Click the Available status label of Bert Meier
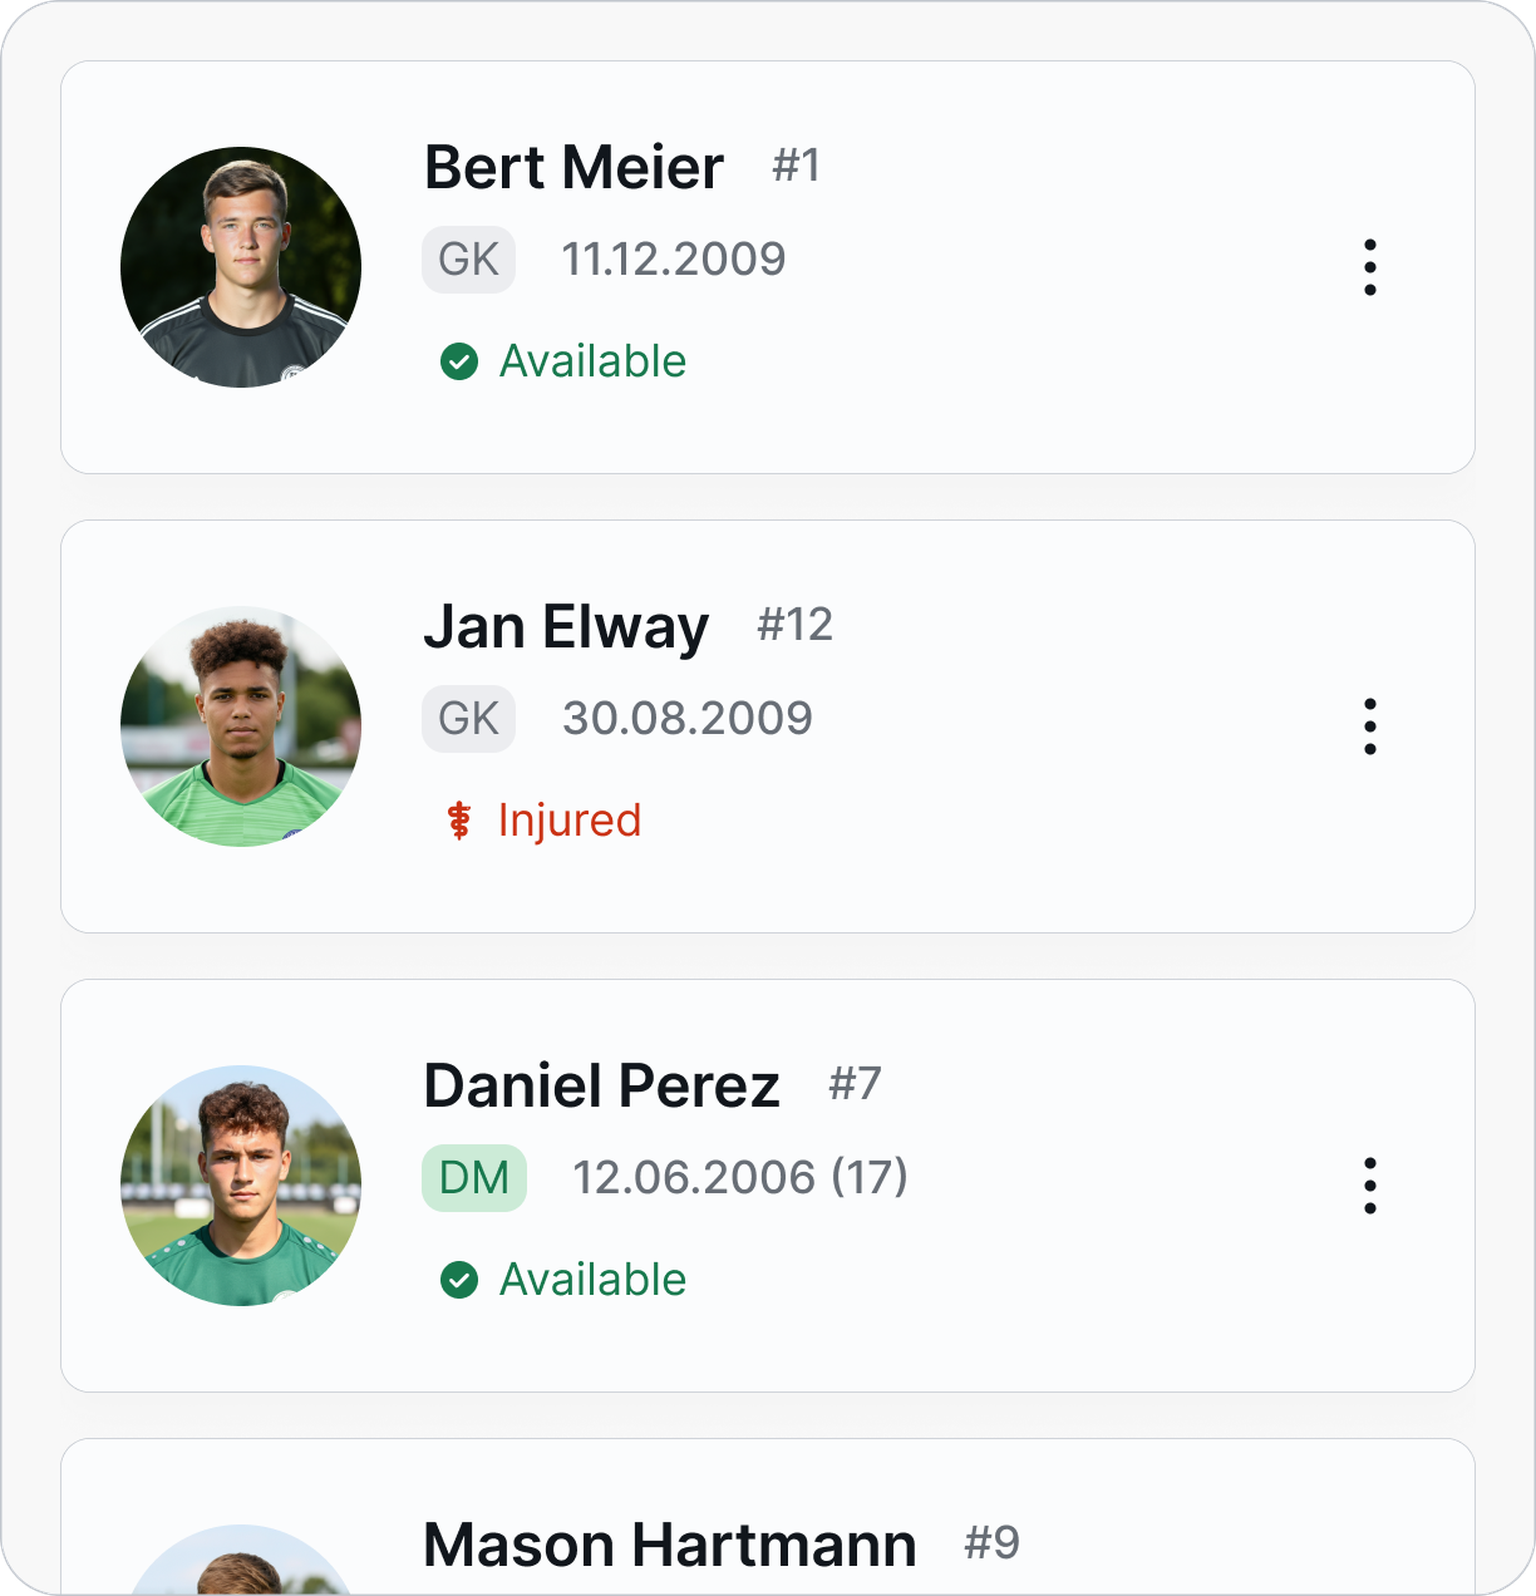 coord(593,361)
